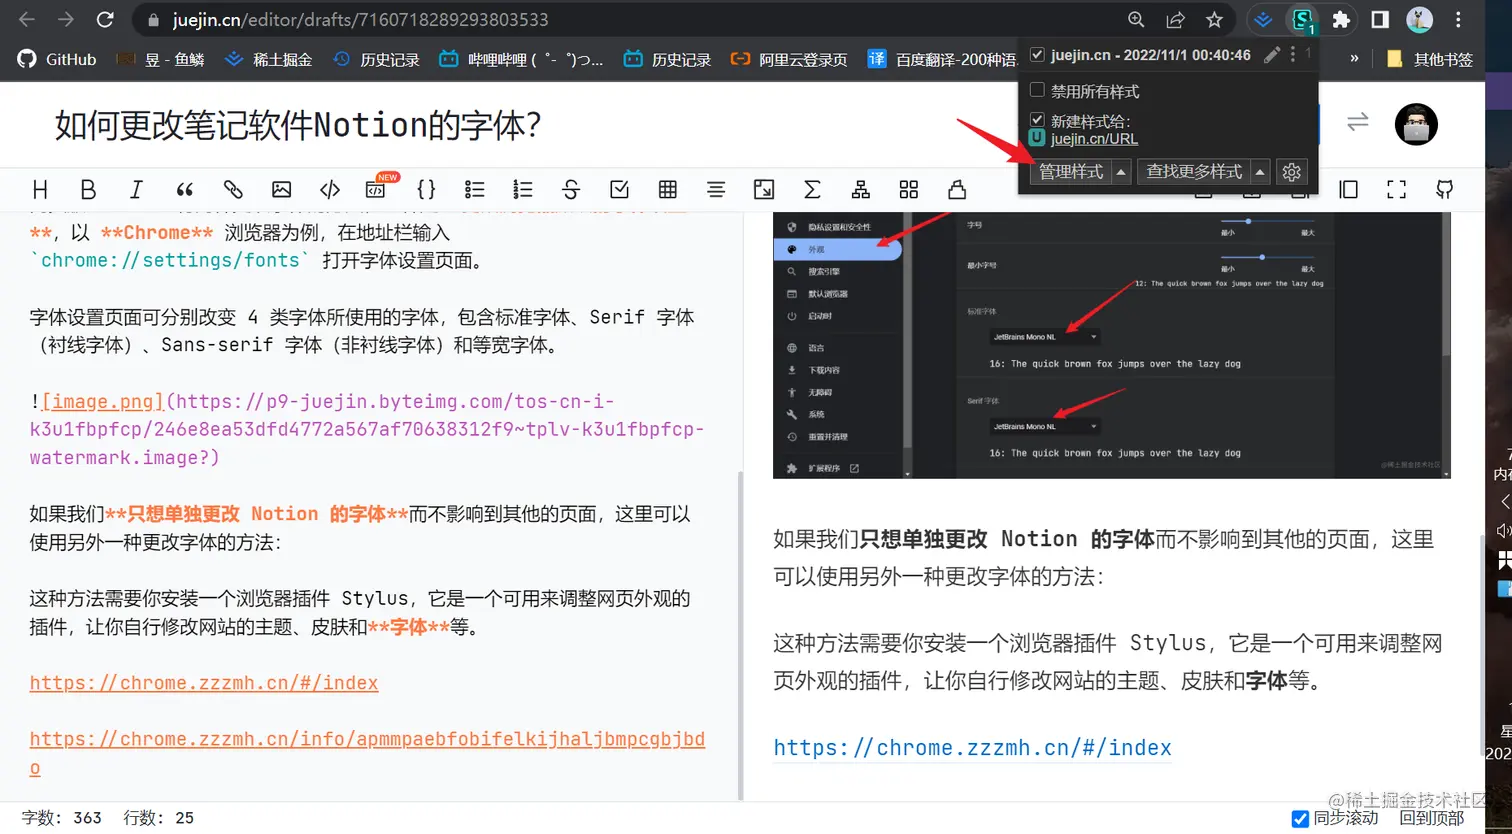Open Chrome extensions puzzle menu

pyautogui.click(x=1341, y=20)
